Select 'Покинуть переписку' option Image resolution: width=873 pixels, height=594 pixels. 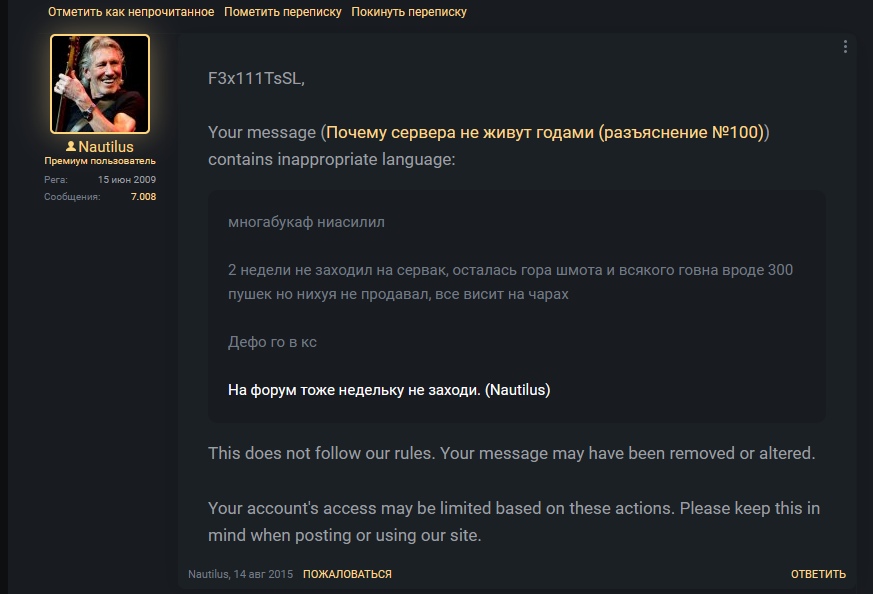pos(409,12)
